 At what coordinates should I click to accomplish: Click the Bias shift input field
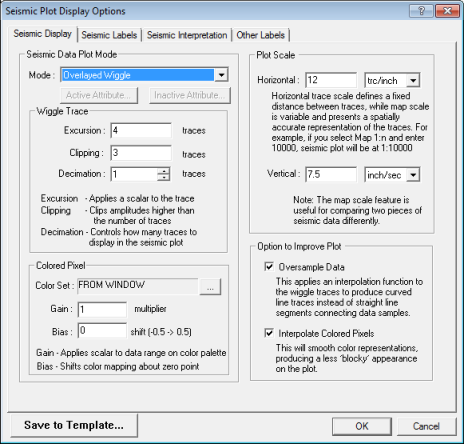click(x=102, y=330)
